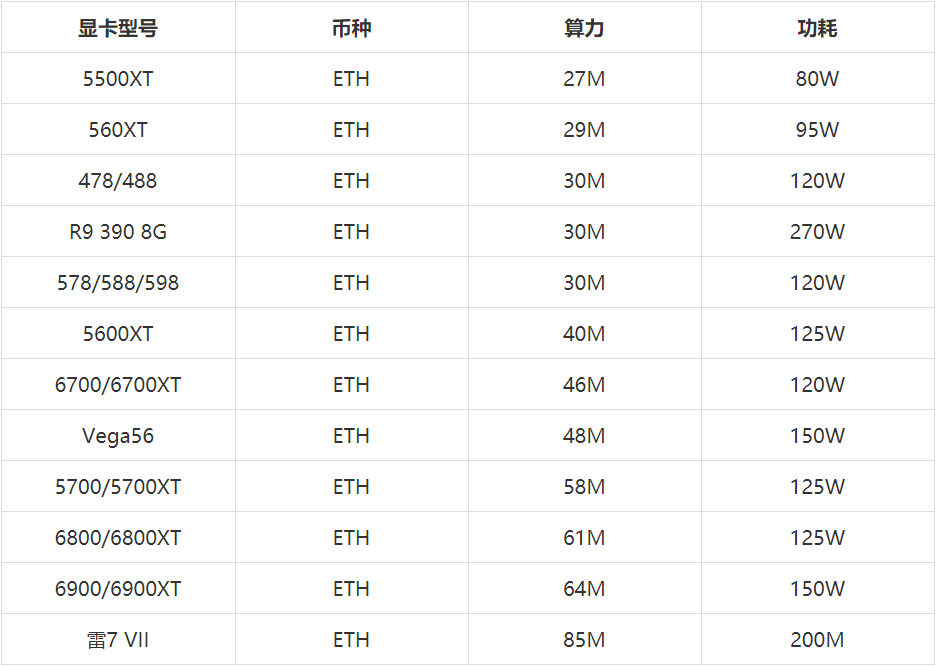Select the 功耗 column header
Viewport: 936px width, 666px height.
coord(817,28)
